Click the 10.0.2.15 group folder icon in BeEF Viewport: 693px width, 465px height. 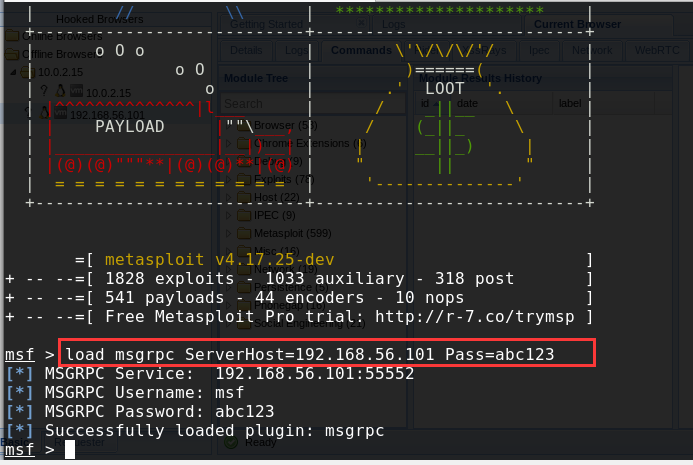click(28, 72)
